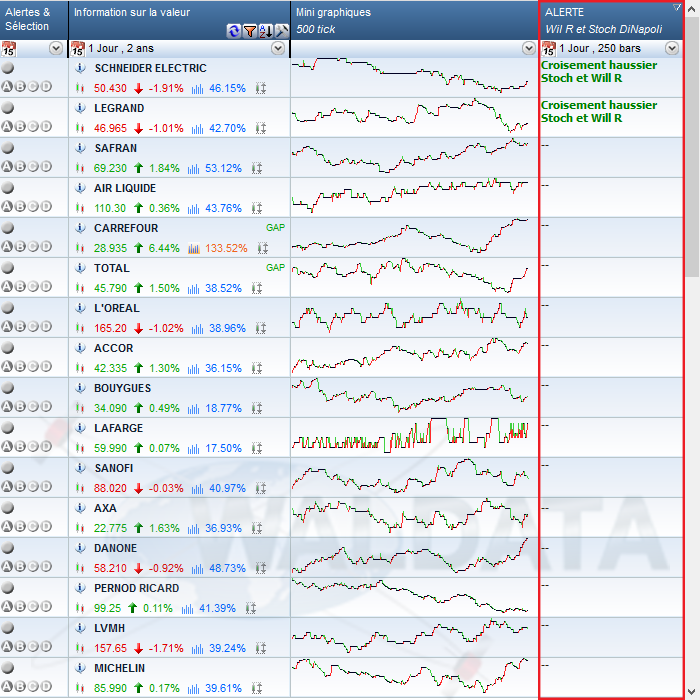Open LEGRAND bullish crossover alert text
Screen dimensions: 700x700
(599, 112)
